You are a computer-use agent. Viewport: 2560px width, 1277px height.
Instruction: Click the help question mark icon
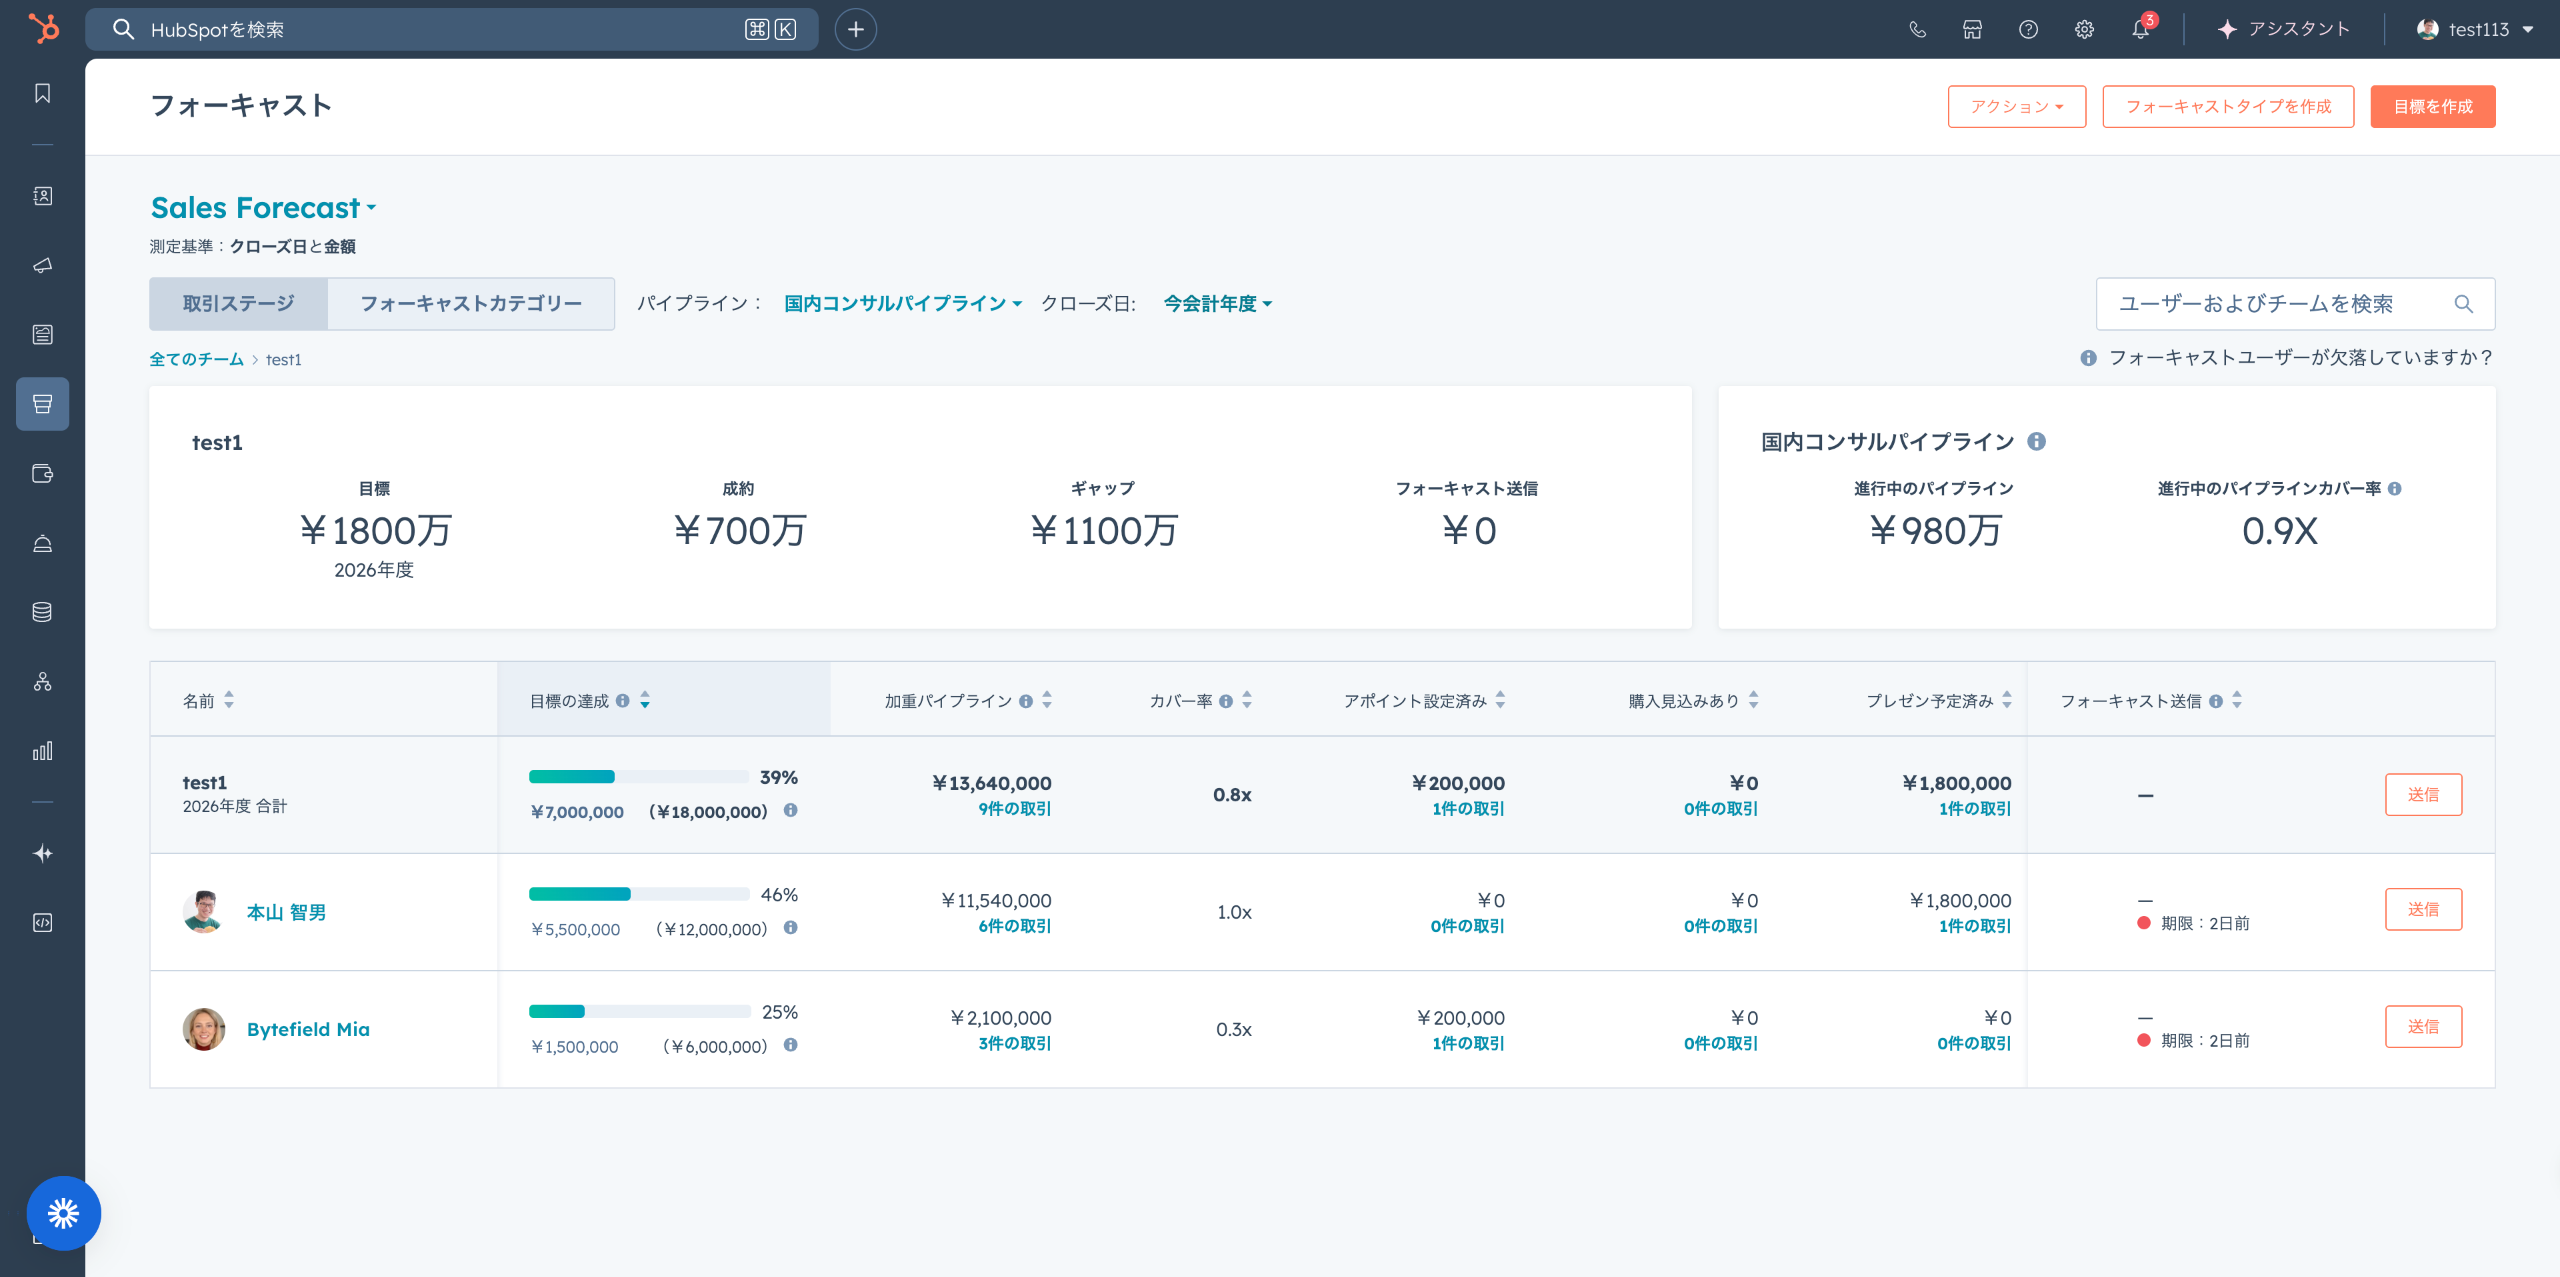pos(2028,29)
